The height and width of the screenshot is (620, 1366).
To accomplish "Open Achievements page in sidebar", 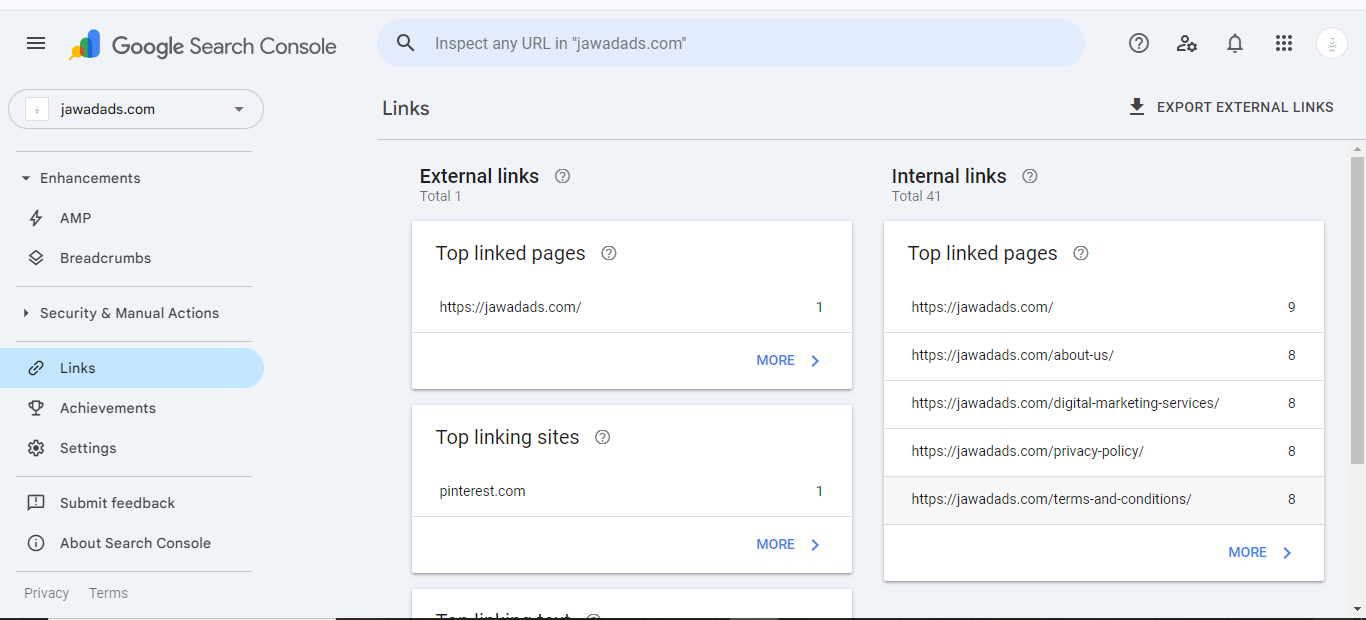I will tap(107, 408).
